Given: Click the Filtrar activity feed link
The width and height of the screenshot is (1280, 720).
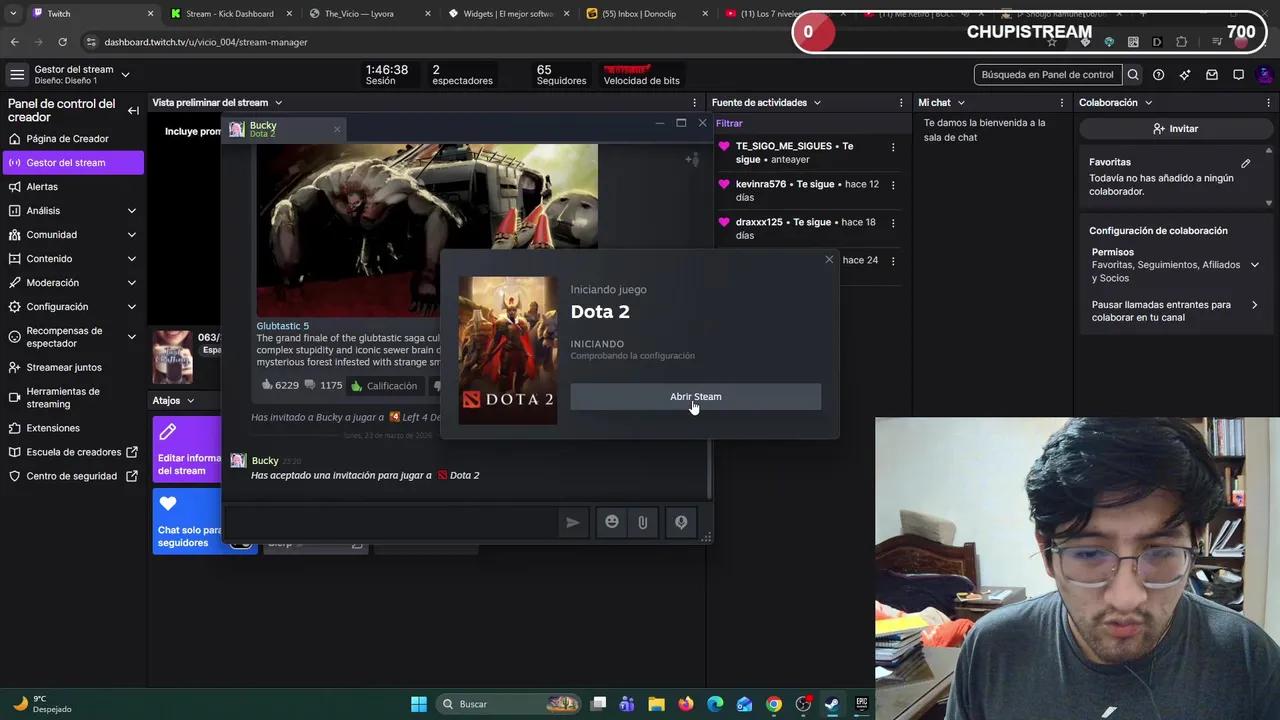Looking at the screenshot, I should (x=729, y=124).
